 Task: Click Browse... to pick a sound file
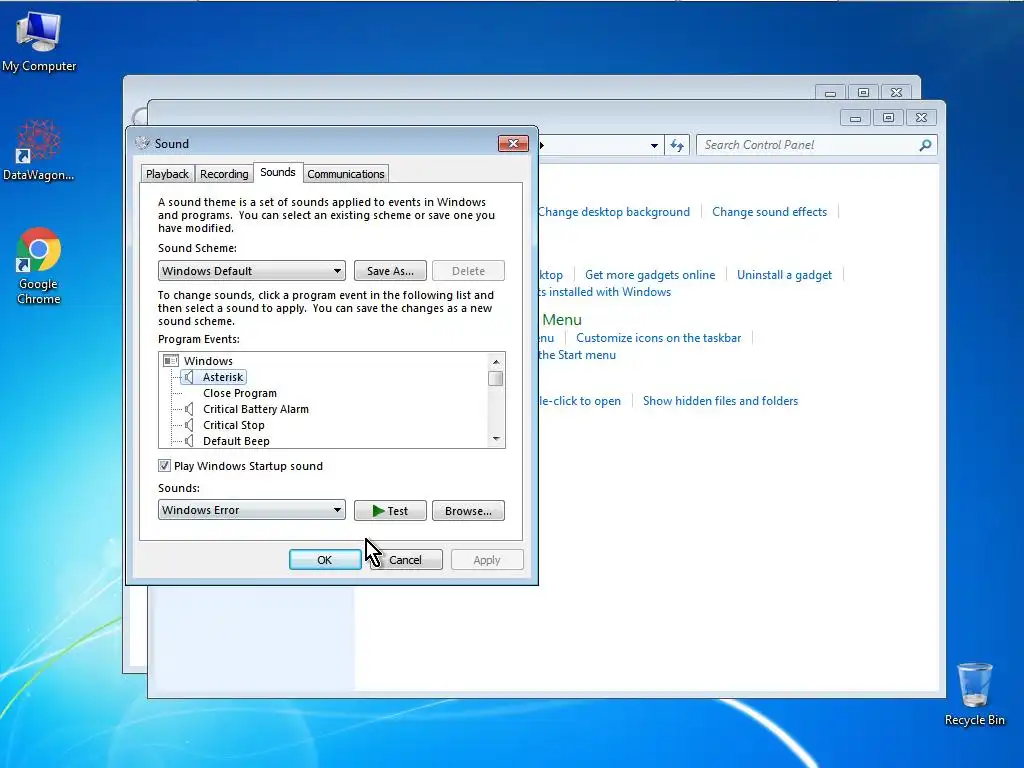(x=468, y=511)
